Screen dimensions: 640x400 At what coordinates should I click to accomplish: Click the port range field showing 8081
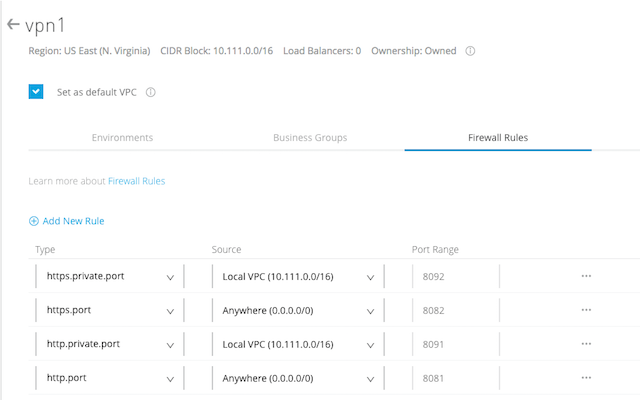[x=456, y=378]
